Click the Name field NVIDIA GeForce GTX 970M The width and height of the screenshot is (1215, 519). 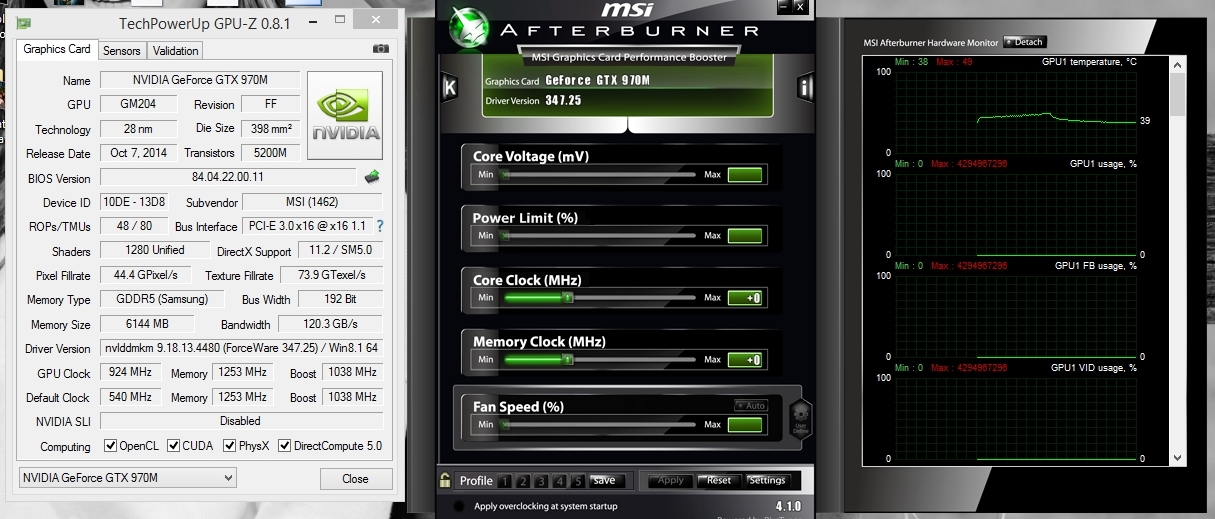pyautogui.click(x=200, y=80)
